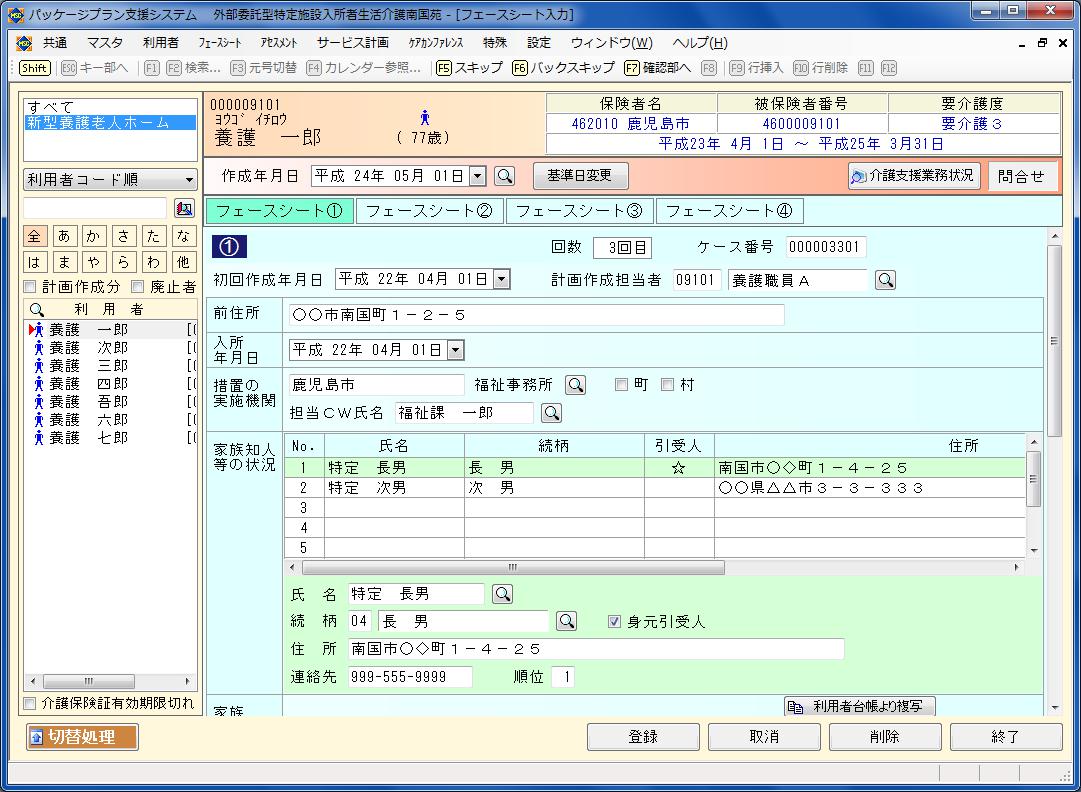Click search icon next to 担当CW氏名 field

click(551, 413)
